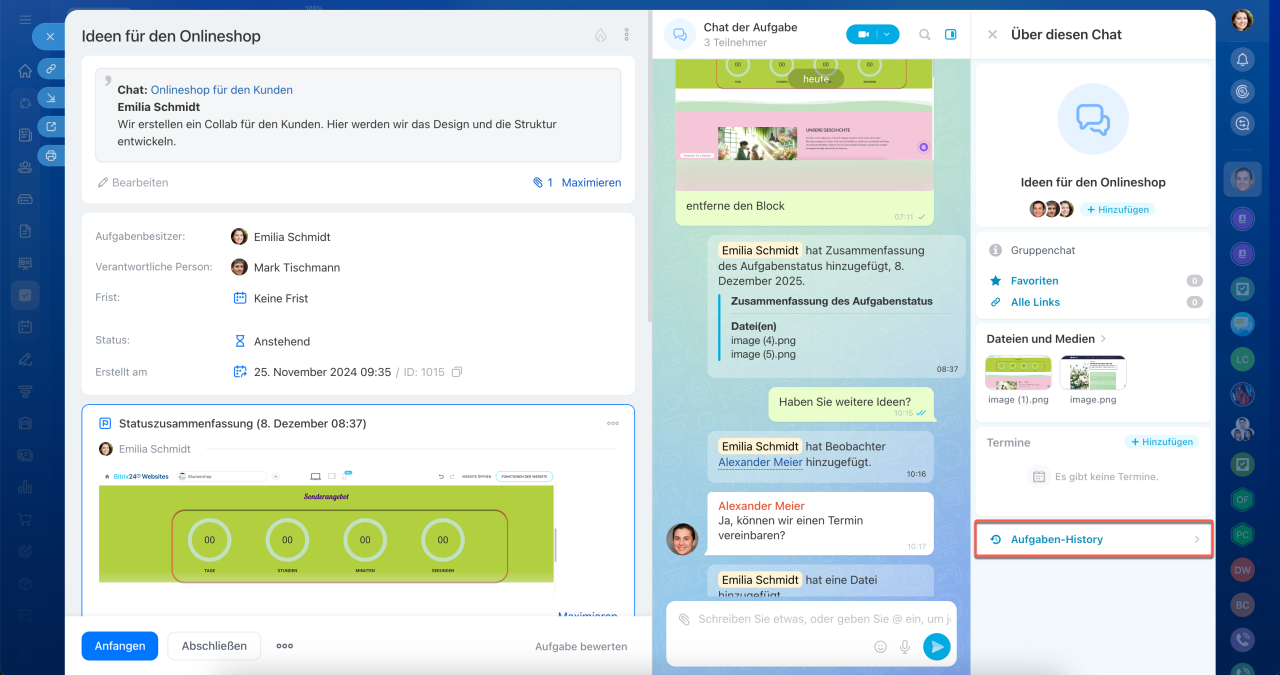Add participant via Hinzufügen under chat title
1280x675 pixels.
click(1117, 210)
